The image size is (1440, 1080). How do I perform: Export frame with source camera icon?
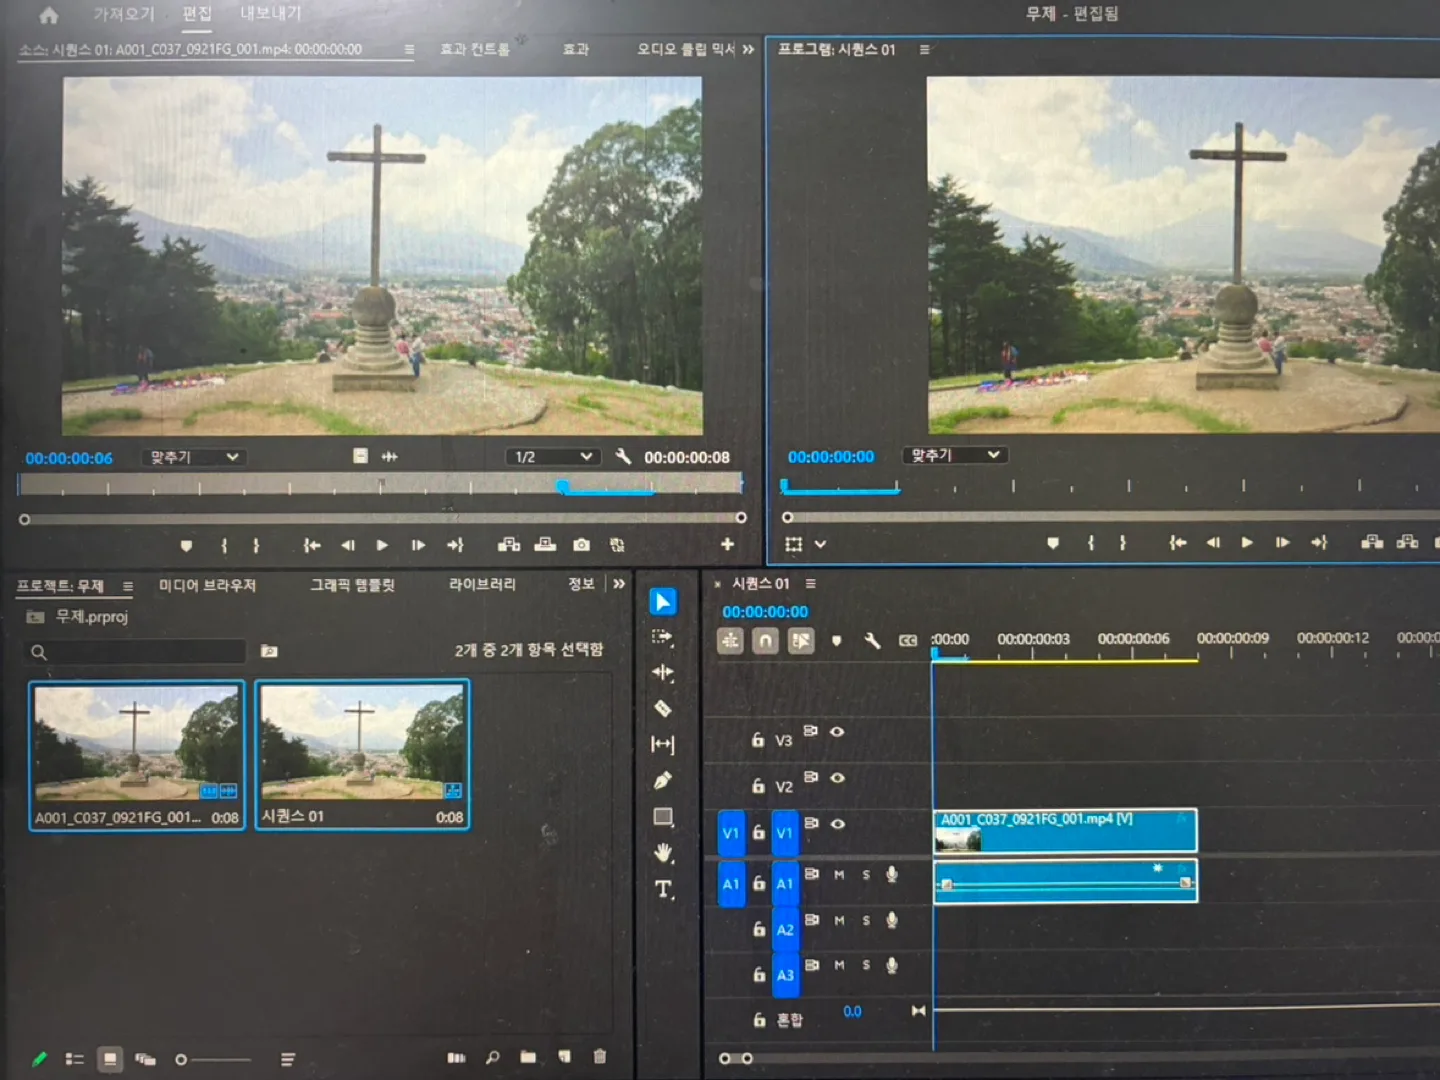tap(581, 545)
